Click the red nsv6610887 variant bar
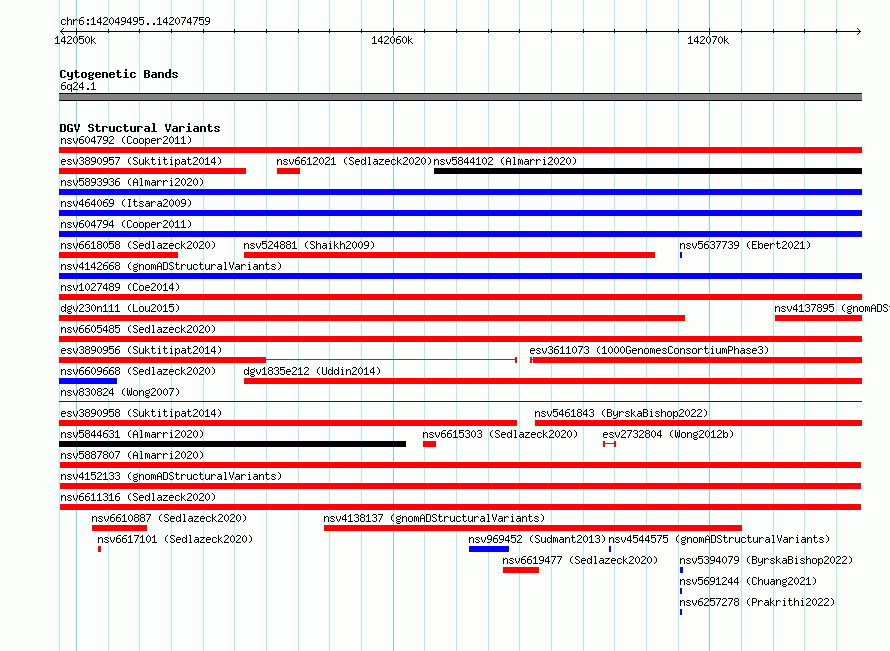The image size is (890, 651). [x=119, y=528]
